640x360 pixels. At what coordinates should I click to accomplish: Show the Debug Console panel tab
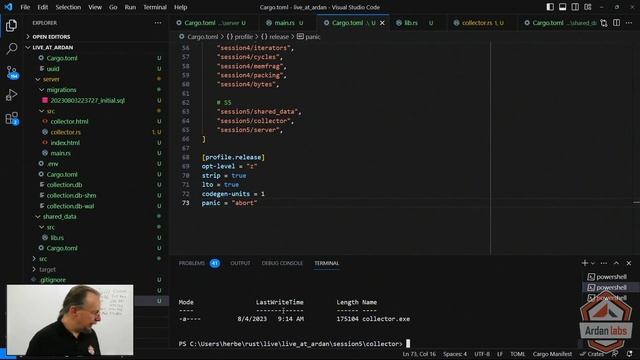[282, 263]
